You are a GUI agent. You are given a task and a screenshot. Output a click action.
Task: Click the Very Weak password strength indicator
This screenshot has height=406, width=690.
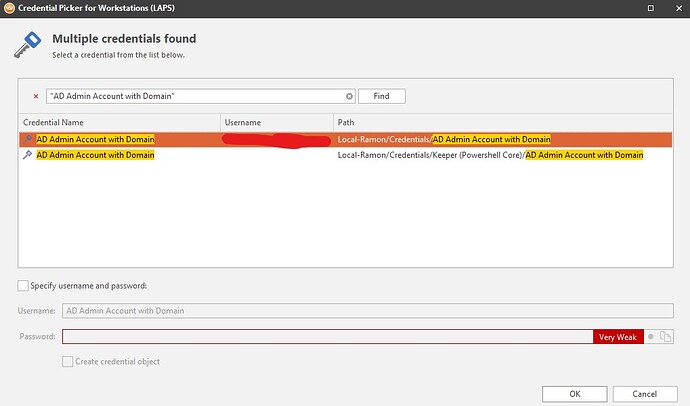click(618, 337)
